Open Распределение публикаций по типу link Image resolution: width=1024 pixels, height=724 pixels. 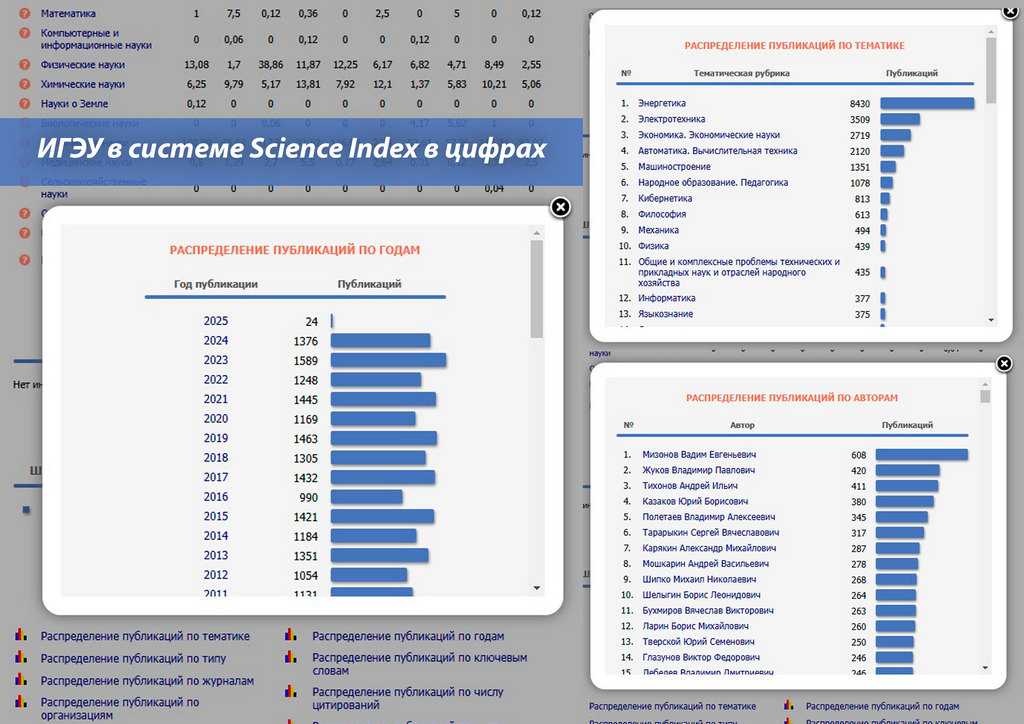click(133, 659)
